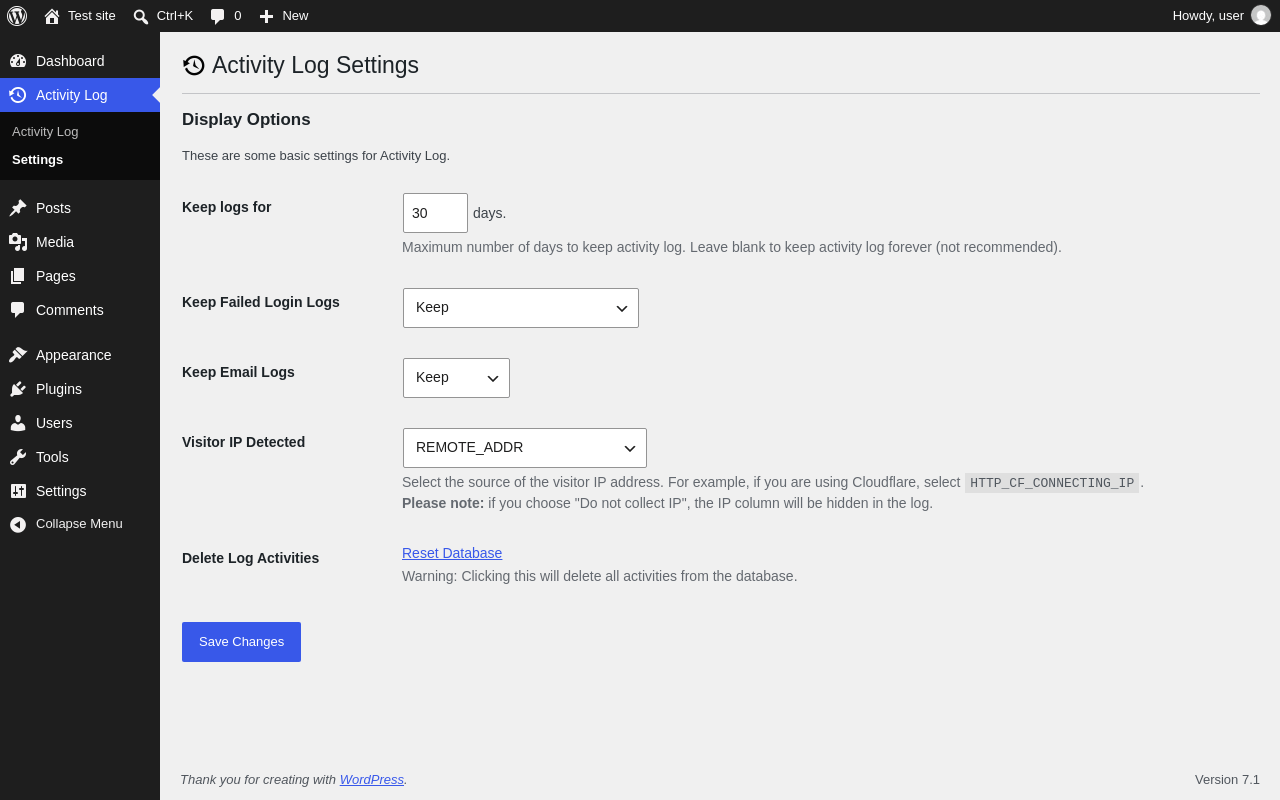Screen dimensions: 1280x800
Task: Click the Pages icon in sidebar
Action: [18, 276]
